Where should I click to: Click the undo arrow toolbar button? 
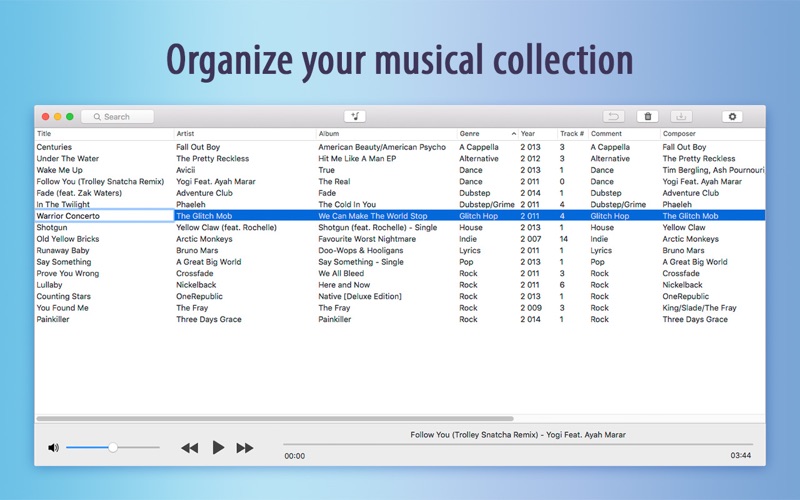tap(613, 116)
